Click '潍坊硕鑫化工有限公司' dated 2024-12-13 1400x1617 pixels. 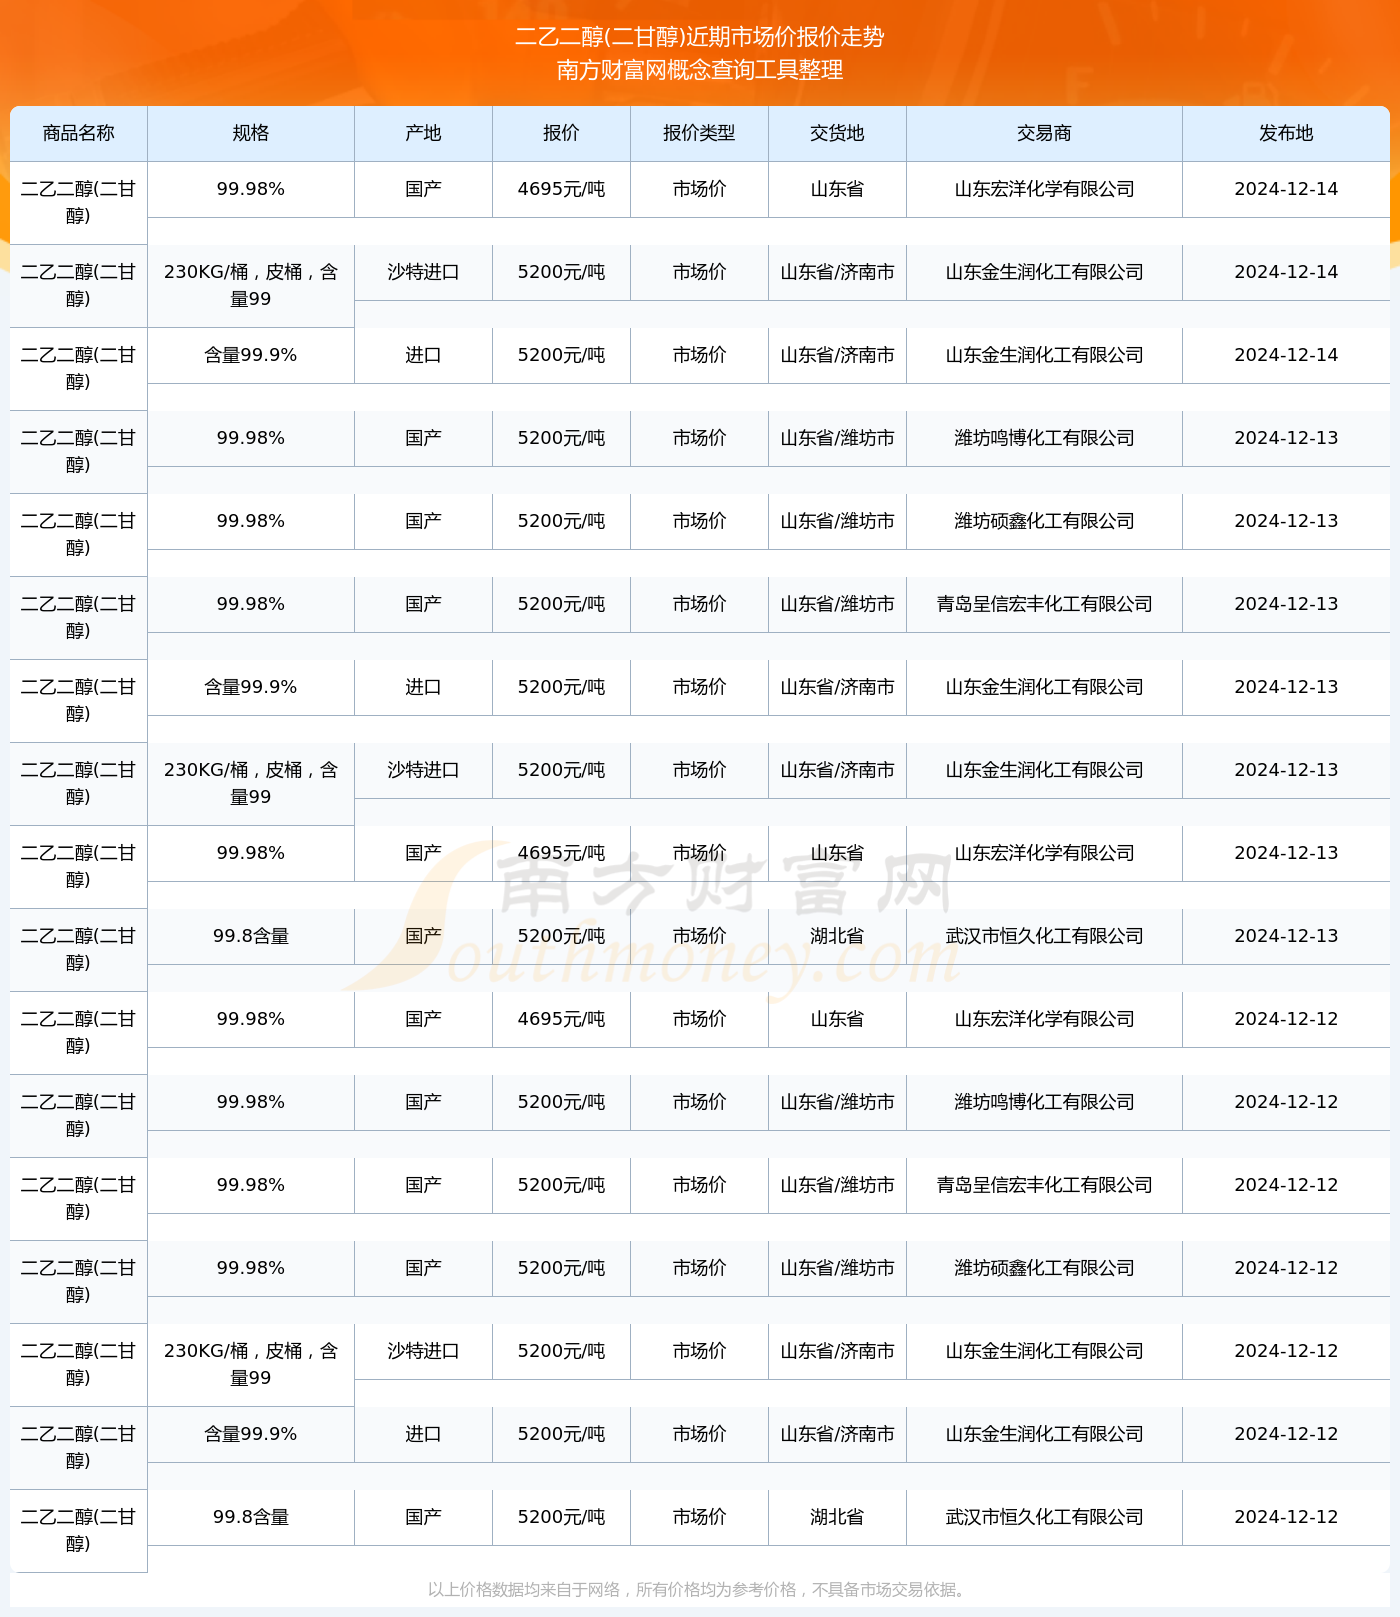[x=1045, y=521]
